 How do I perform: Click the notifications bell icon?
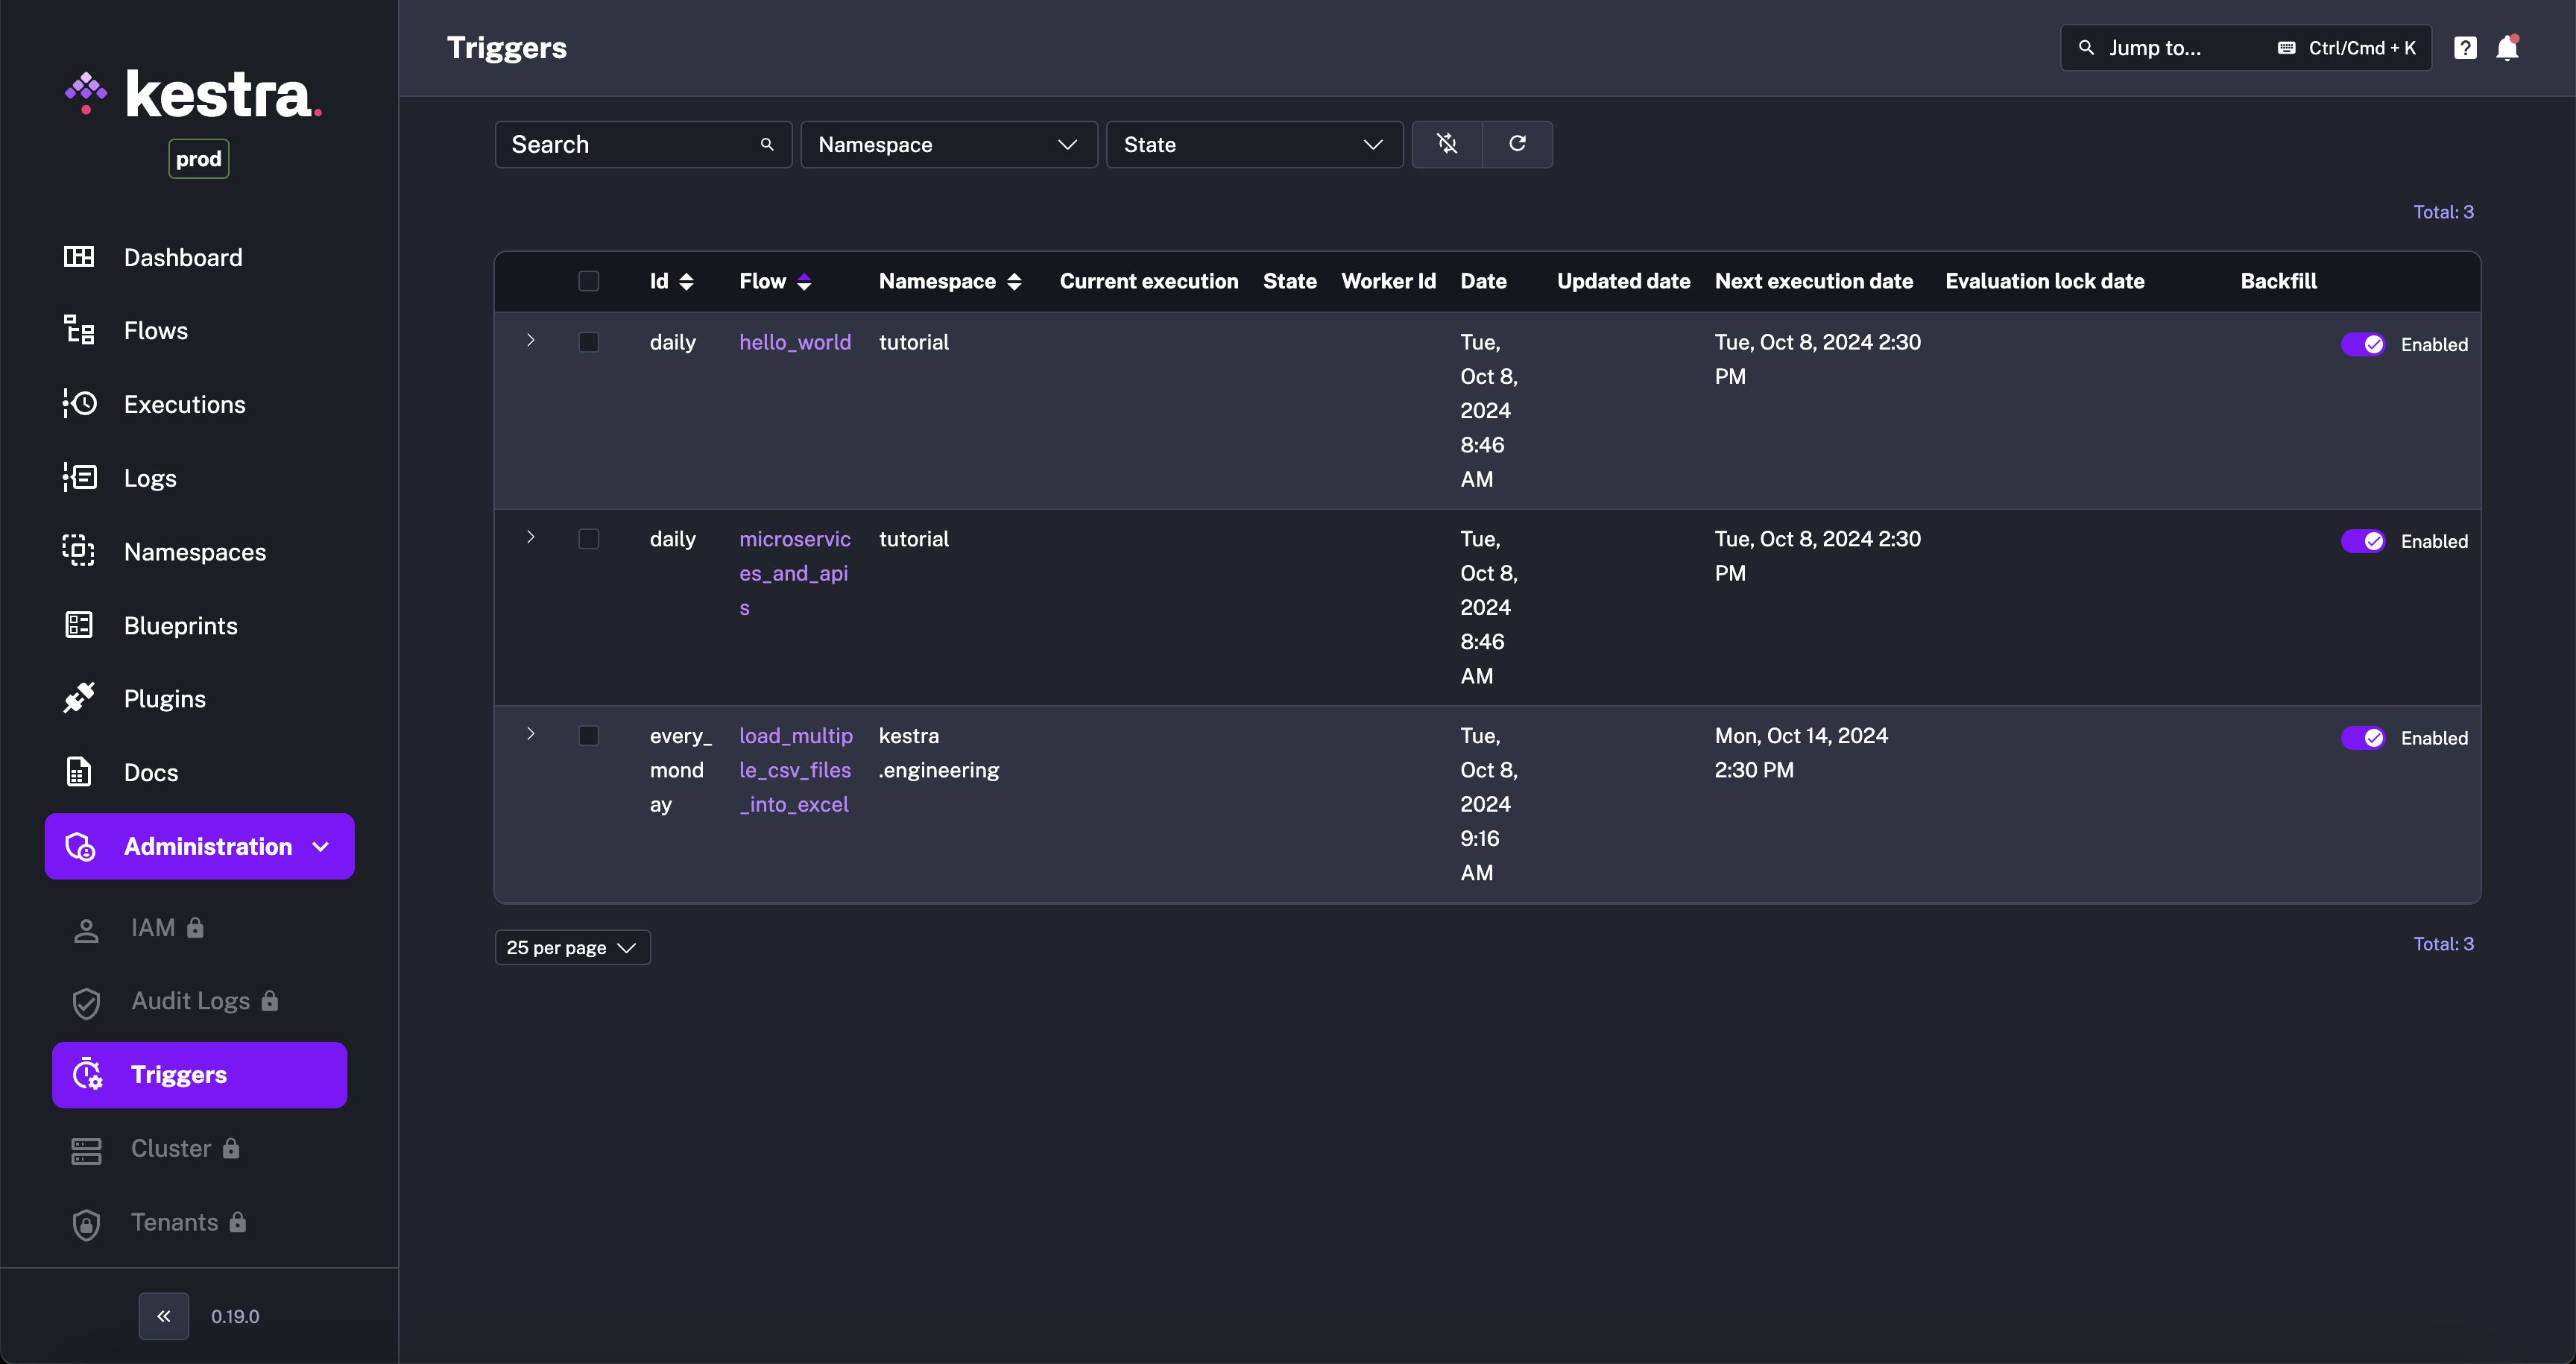tap(2506, 48)
